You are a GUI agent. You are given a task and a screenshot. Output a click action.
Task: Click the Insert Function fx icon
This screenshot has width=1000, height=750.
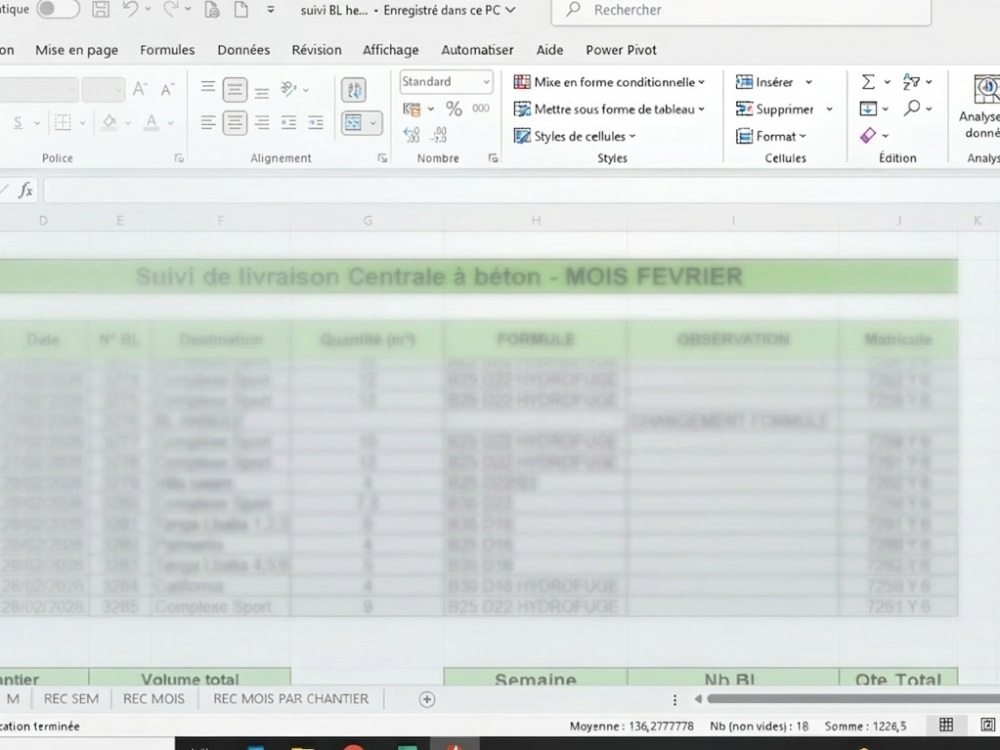point(26,190)
